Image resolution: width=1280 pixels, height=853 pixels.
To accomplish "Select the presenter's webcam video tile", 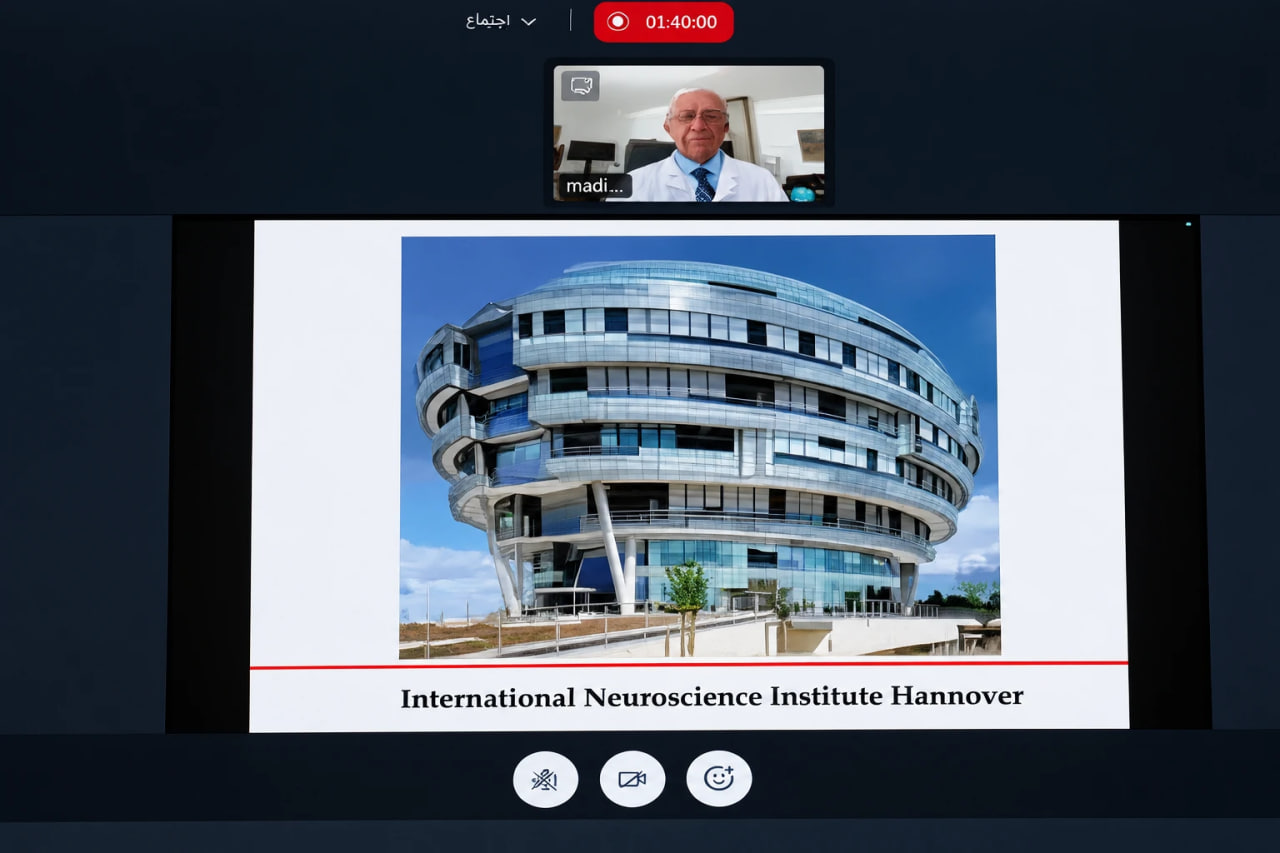I will 689,134.
